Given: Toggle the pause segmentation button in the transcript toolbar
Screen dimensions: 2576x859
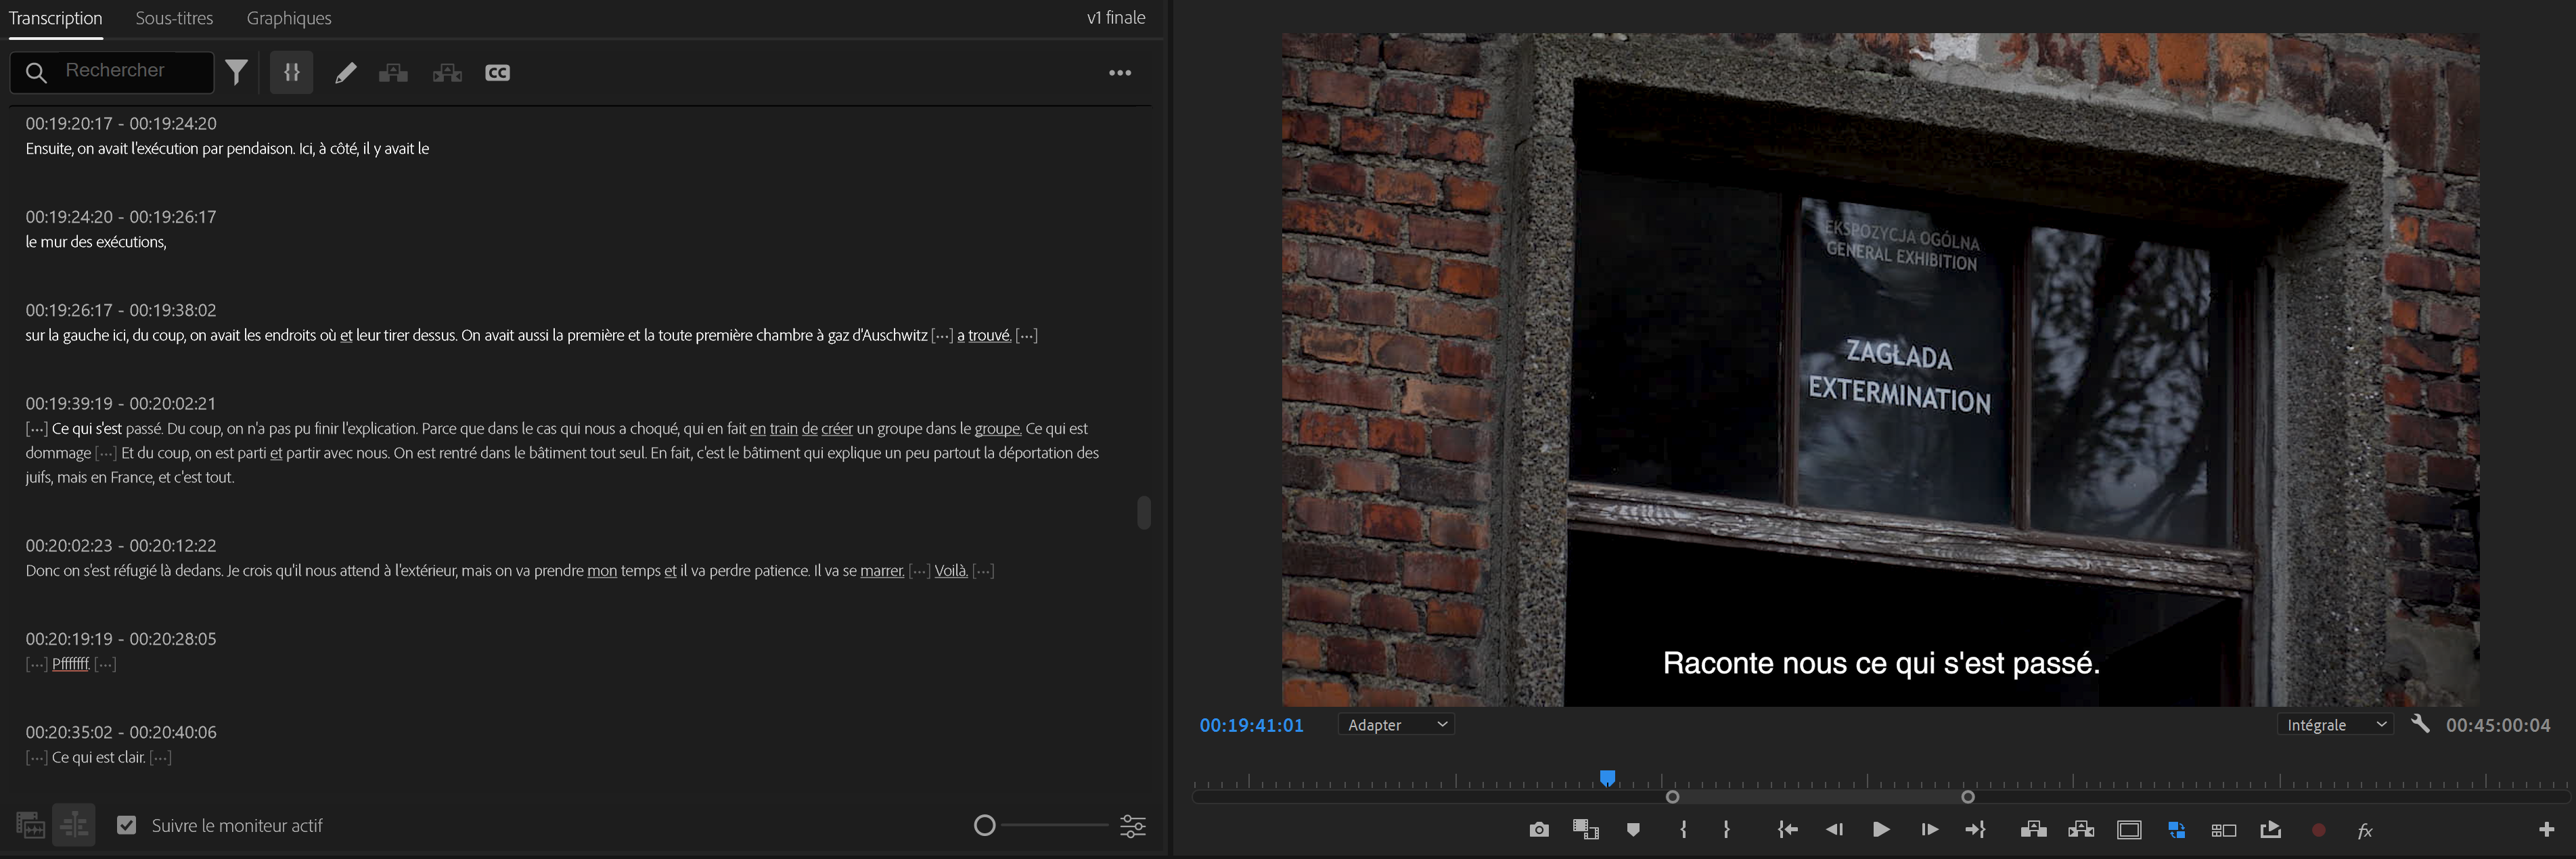Looking at the screenshot, I should [x=291, y=72].
